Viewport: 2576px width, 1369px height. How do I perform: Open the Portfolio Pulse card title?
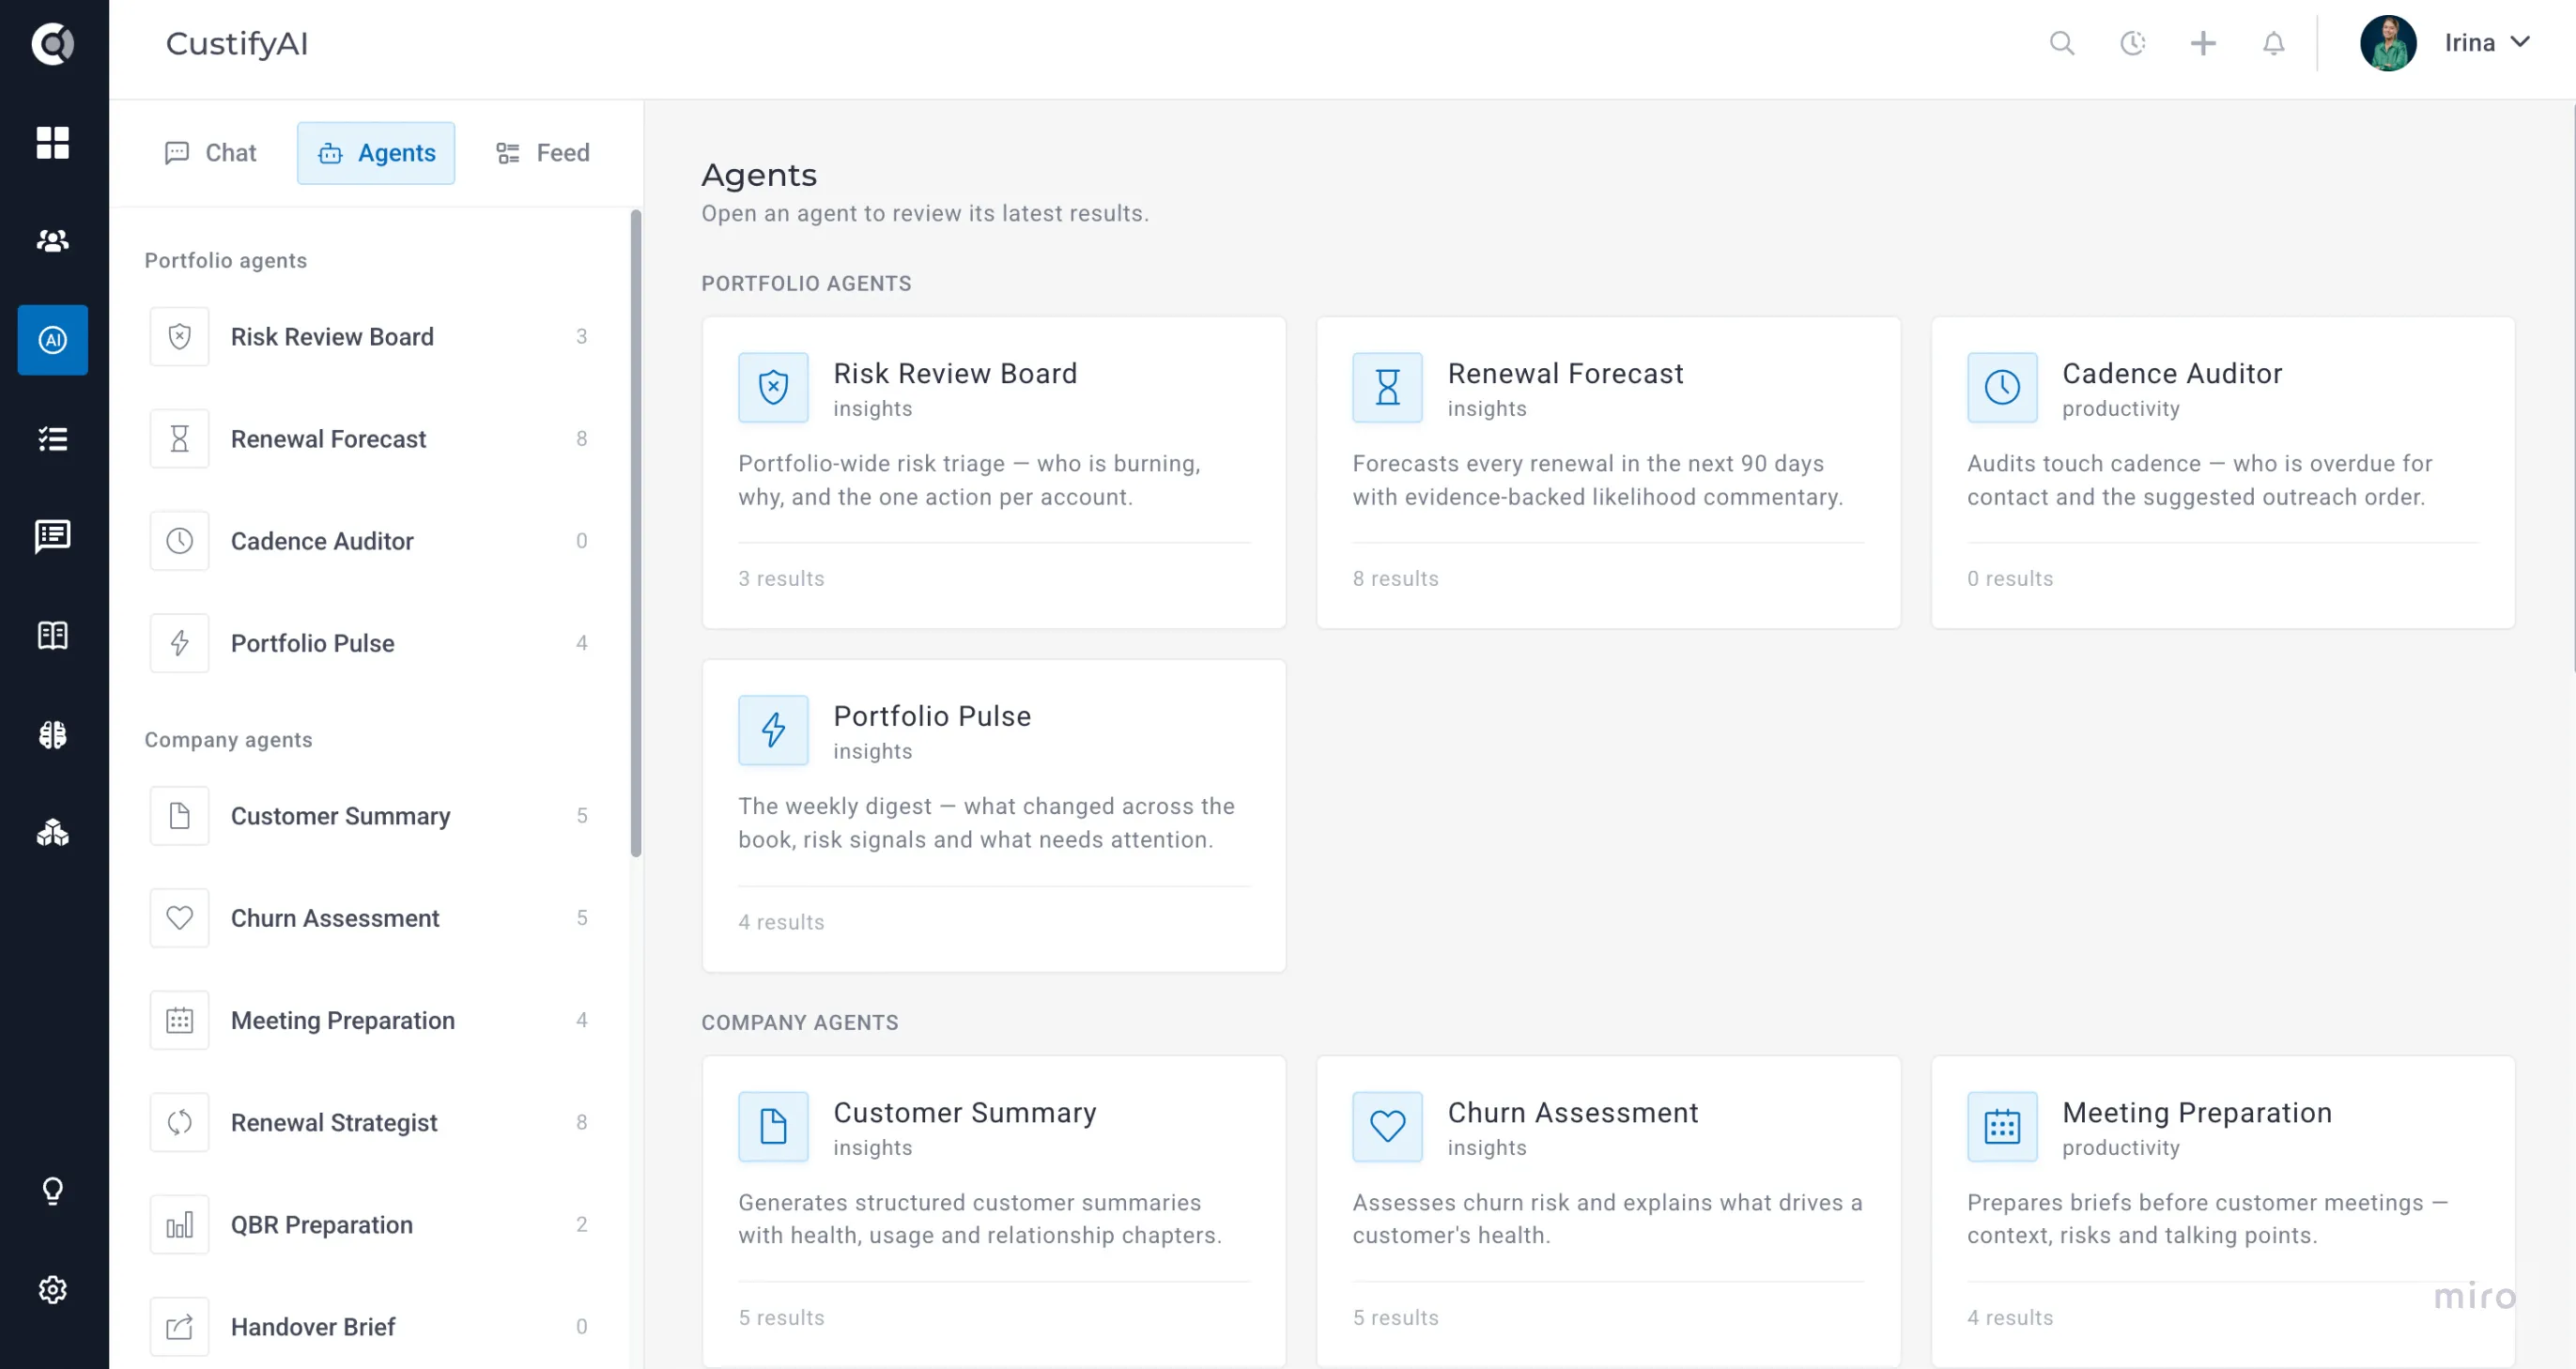click(932, 716)
